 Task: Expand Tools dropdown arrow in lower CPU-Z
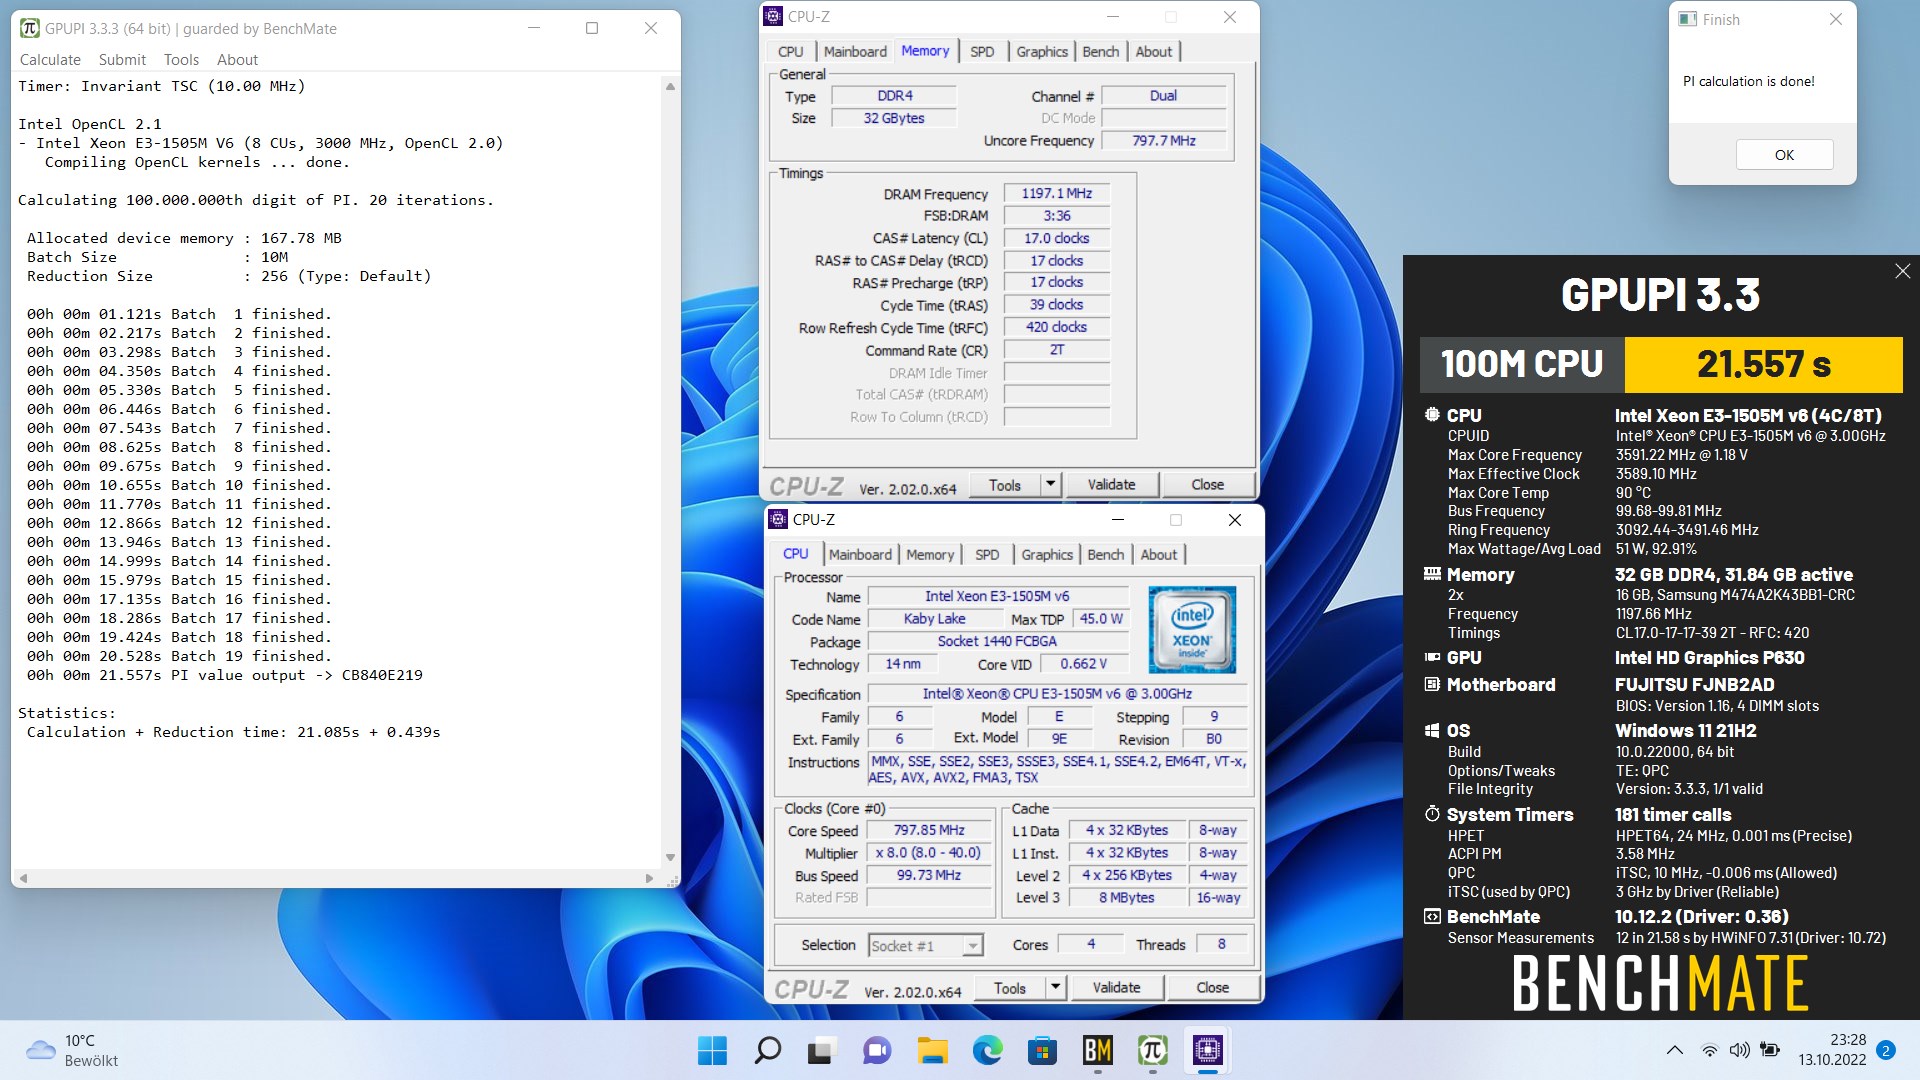1055,988
